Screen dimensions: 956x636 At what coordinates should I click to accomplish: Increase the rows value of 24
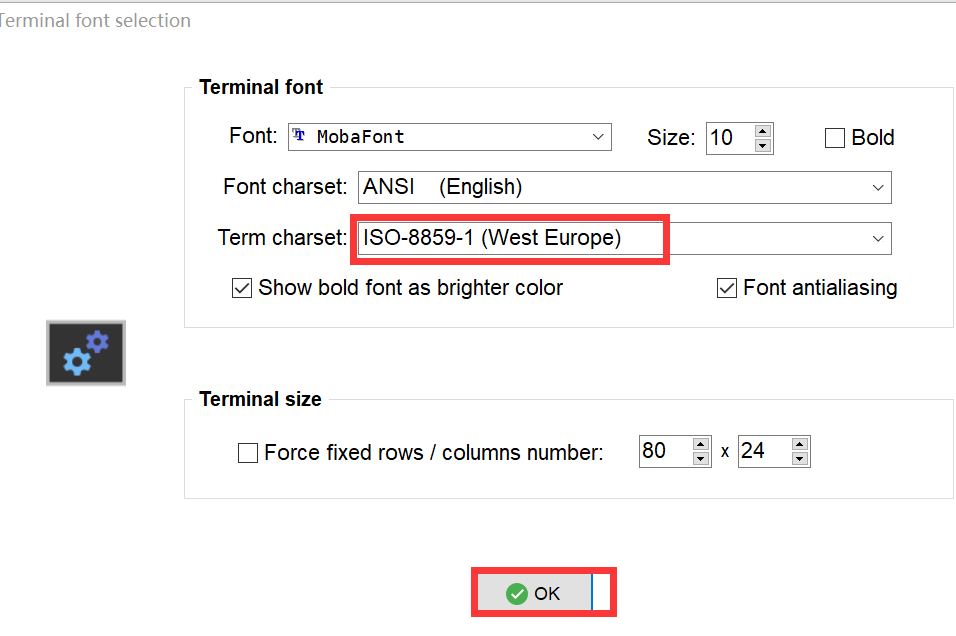point(799,444)
